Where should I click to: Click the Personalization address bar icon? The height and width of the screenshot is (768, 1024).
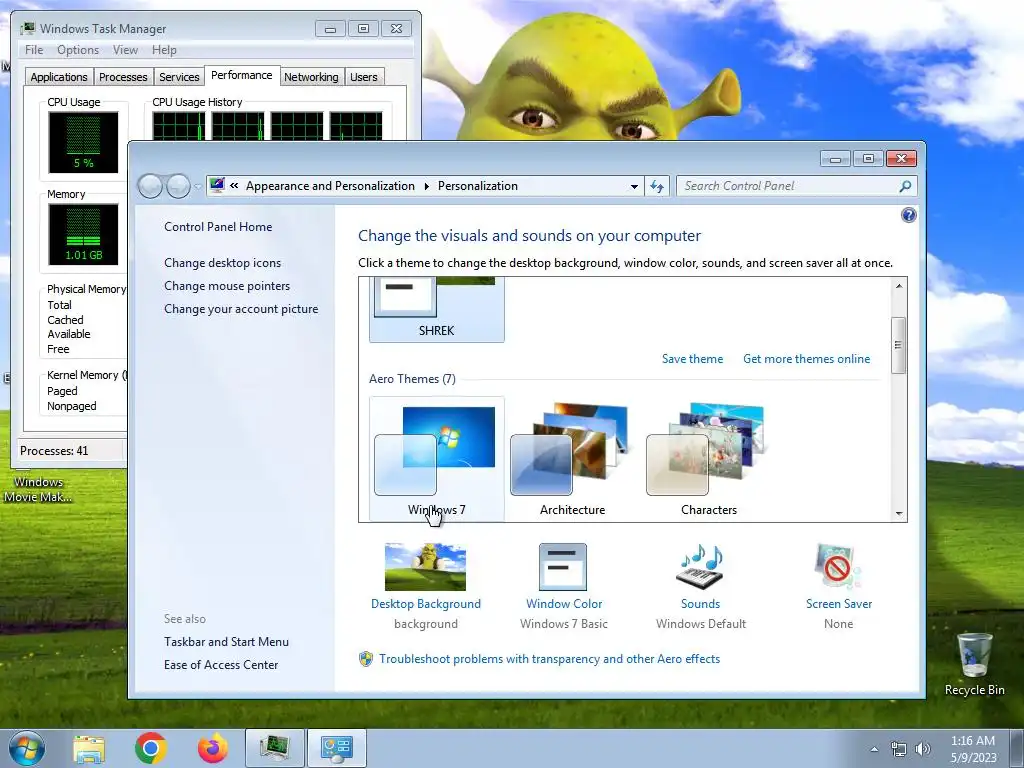click(217, 185)
